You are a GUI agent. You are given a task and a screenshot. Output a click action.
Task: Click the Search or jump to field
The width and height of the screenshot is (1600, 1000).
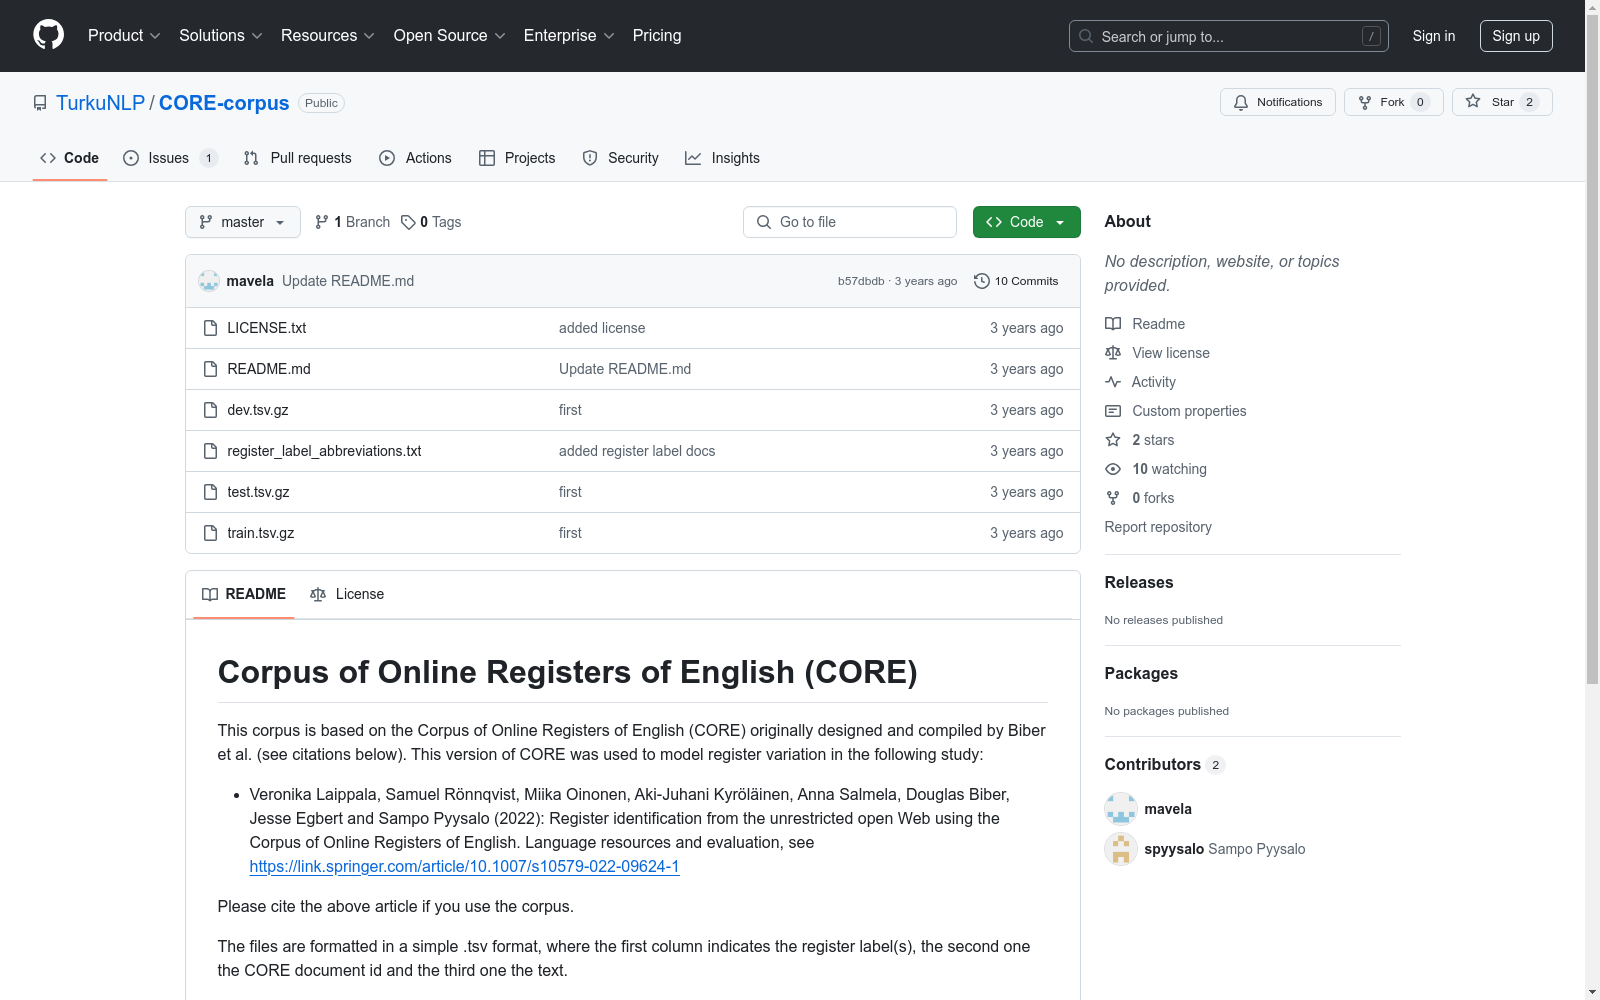1229,36
